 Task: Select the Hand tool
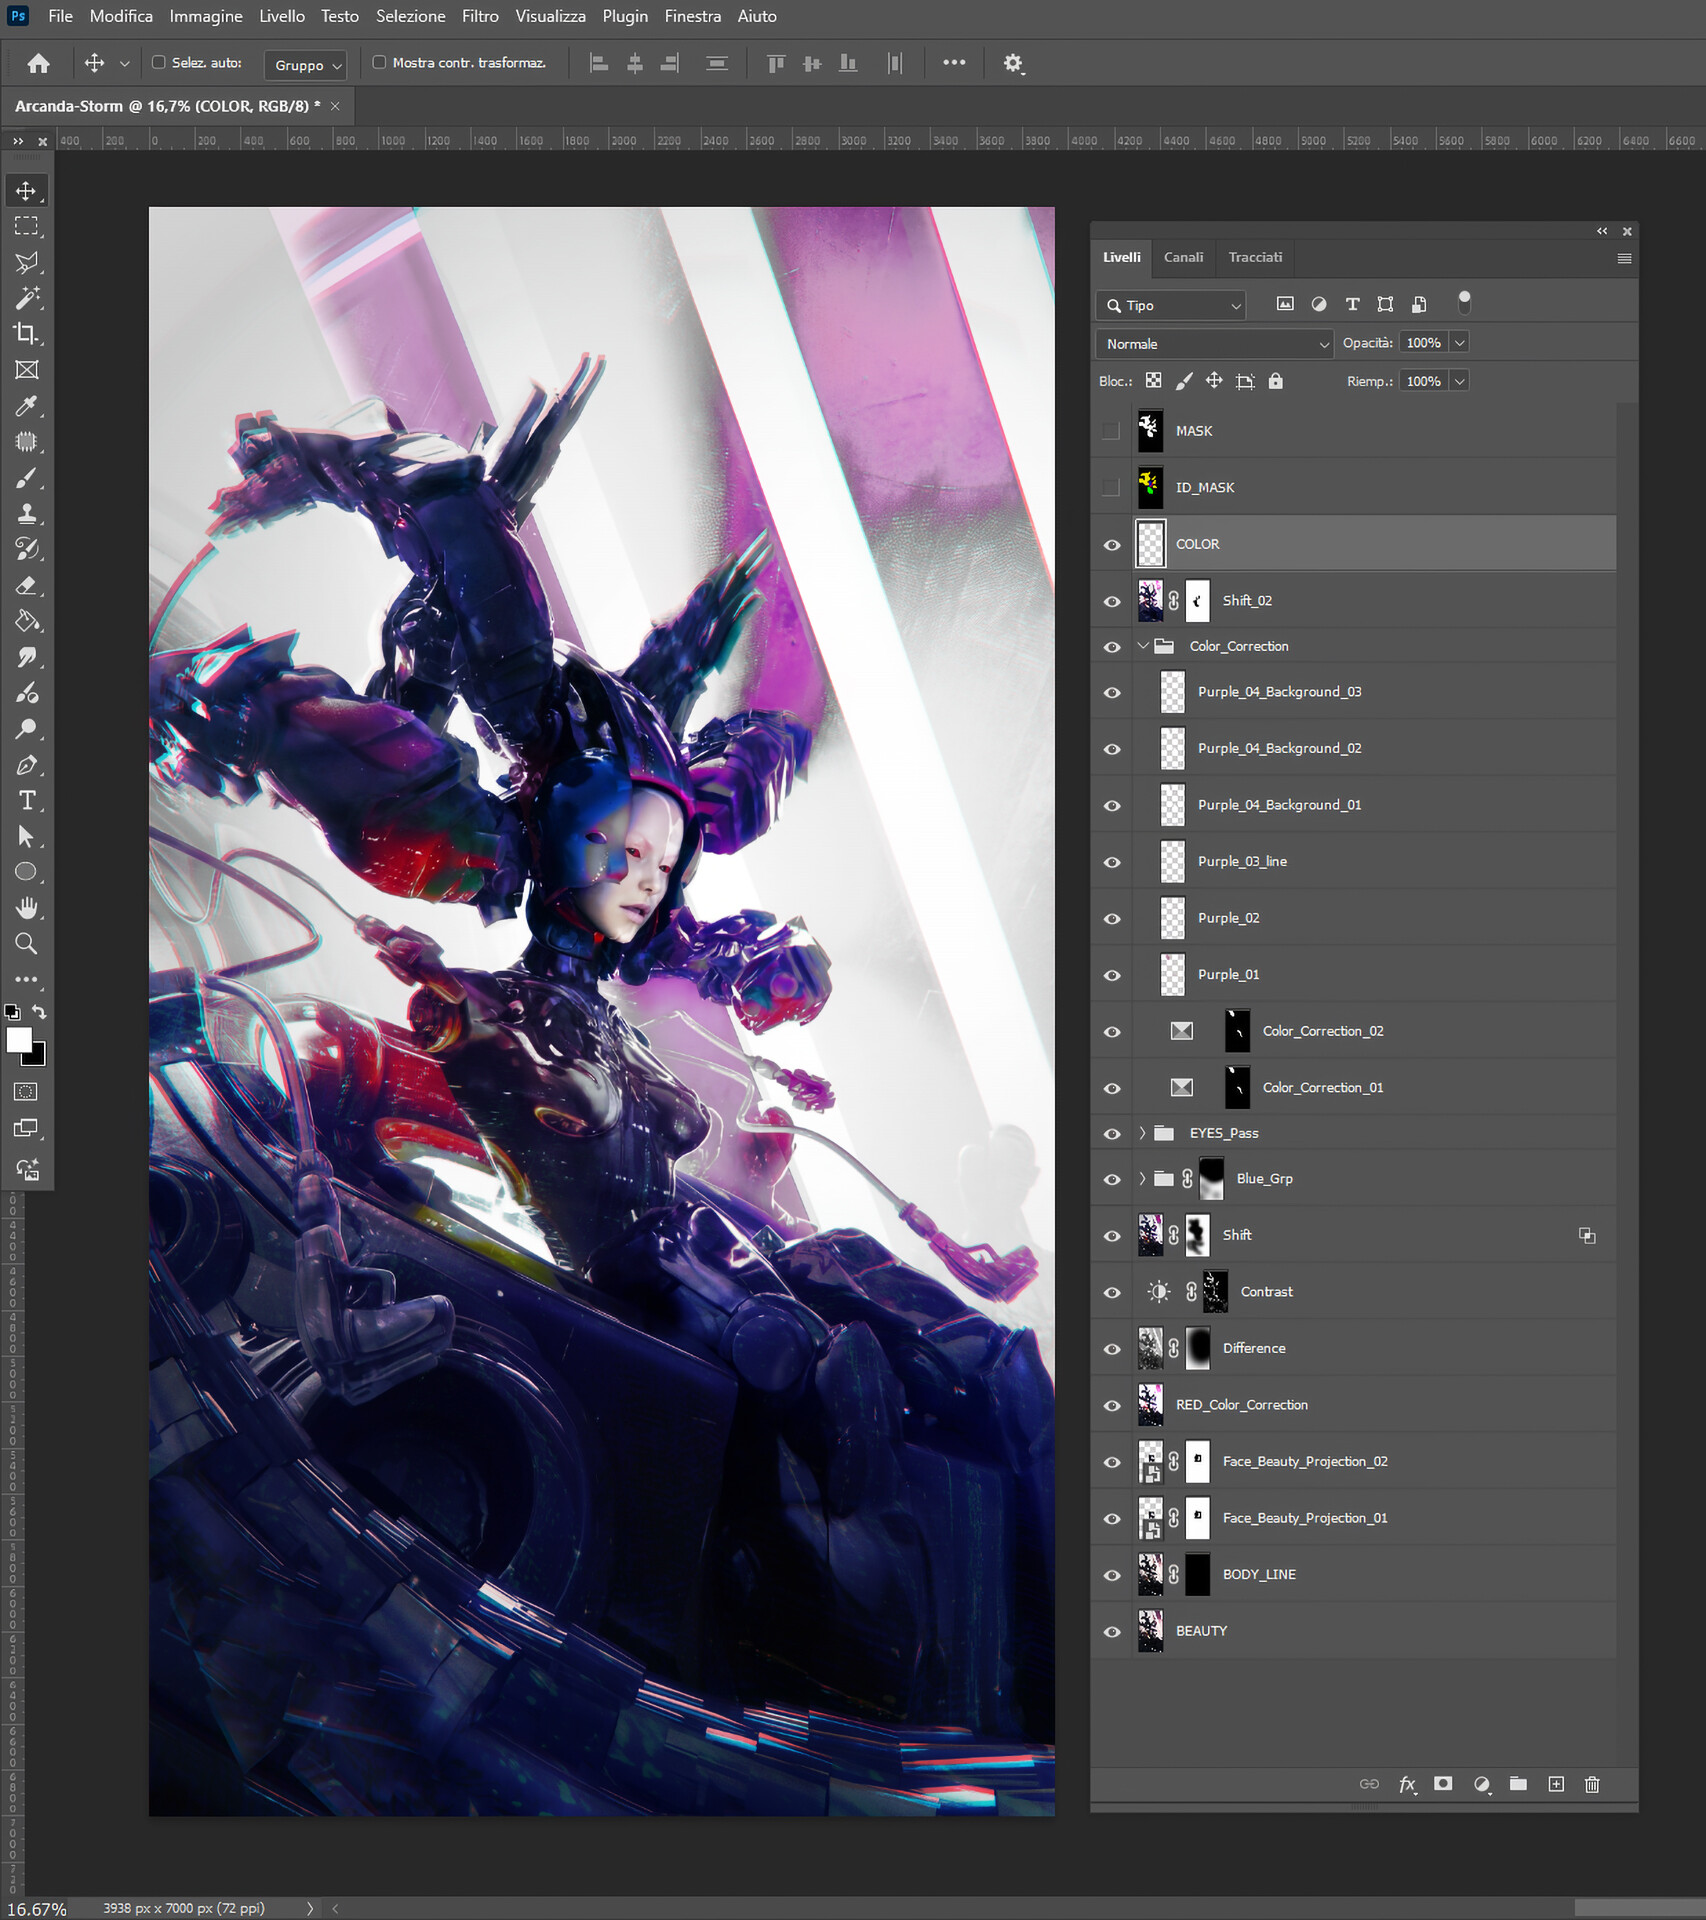[27, 908]
